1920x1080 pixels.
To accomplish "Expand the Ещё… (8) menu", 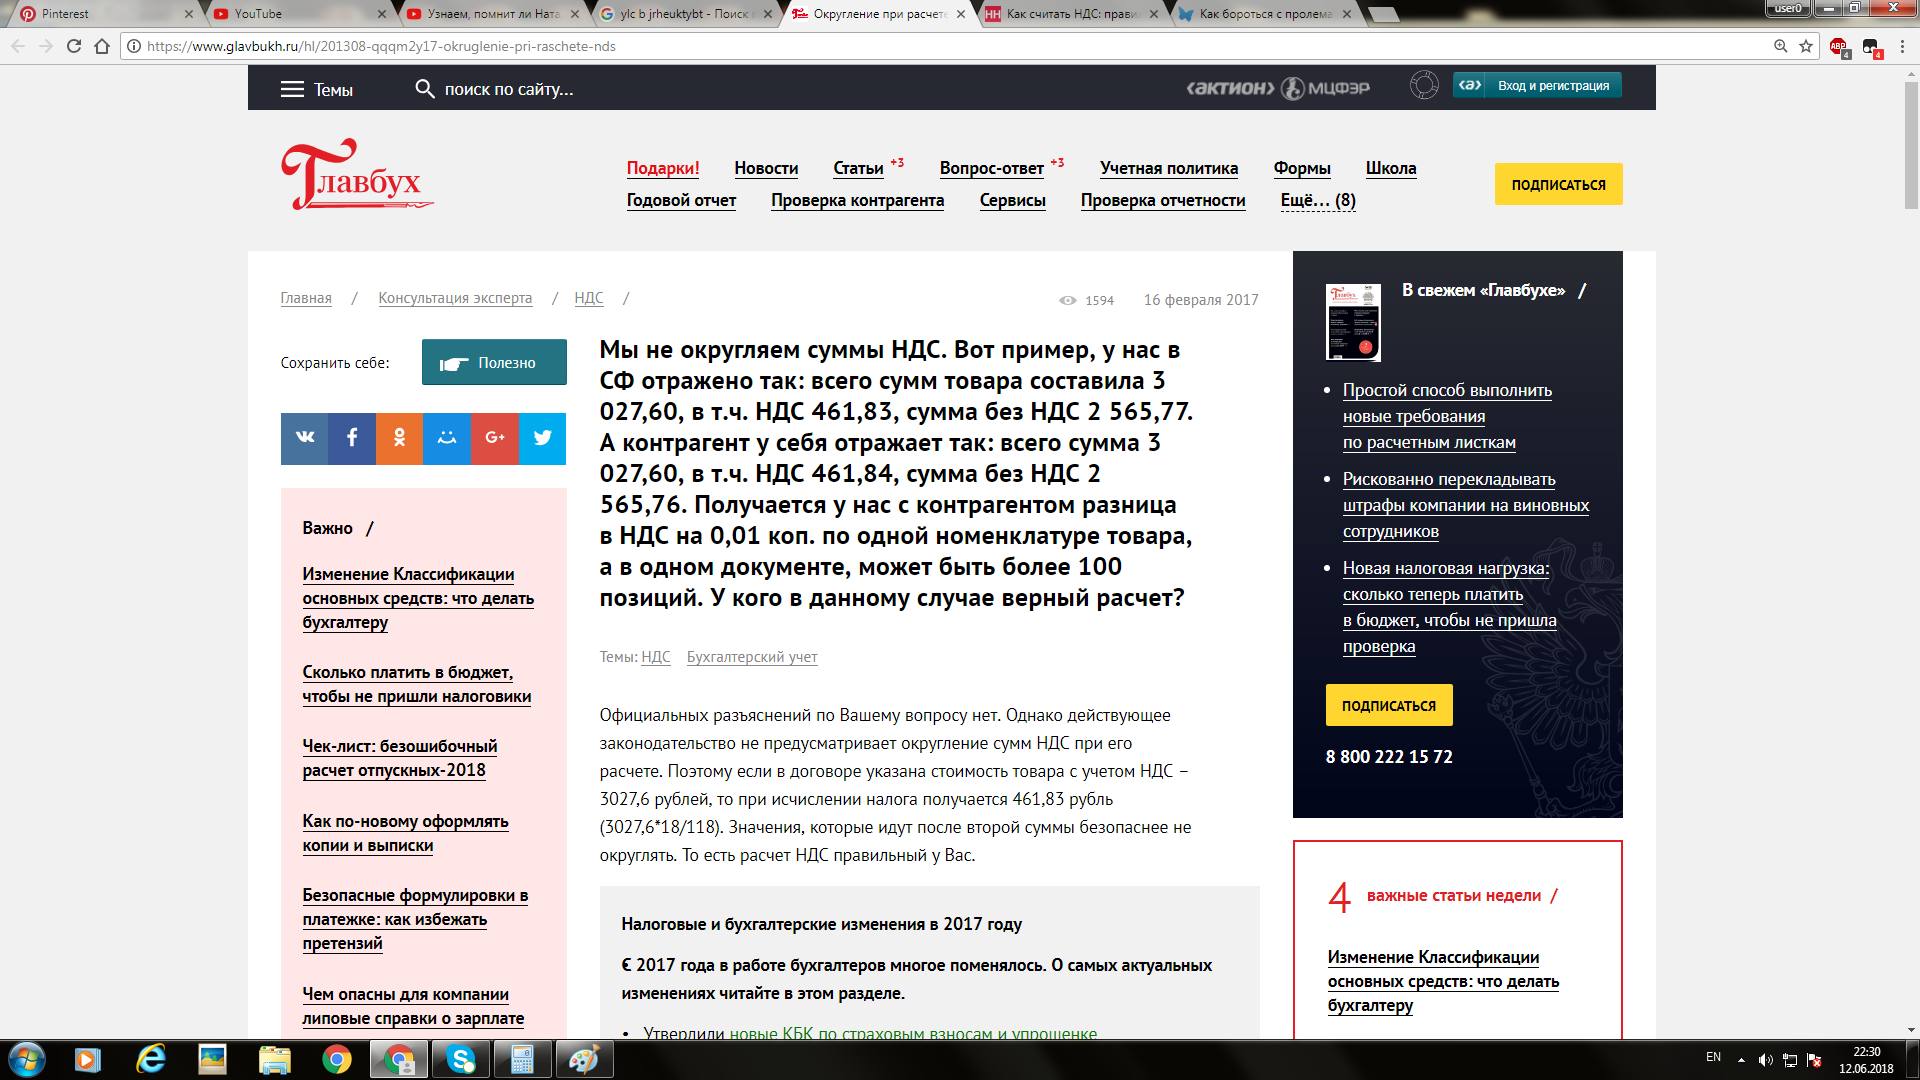I will (1318, 200).
